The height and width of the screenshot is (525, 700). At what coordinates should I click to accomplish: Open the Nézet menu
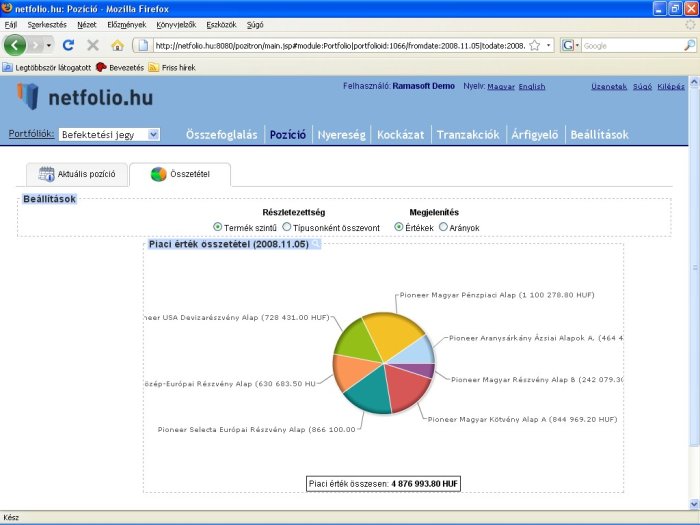pos(87,25)
